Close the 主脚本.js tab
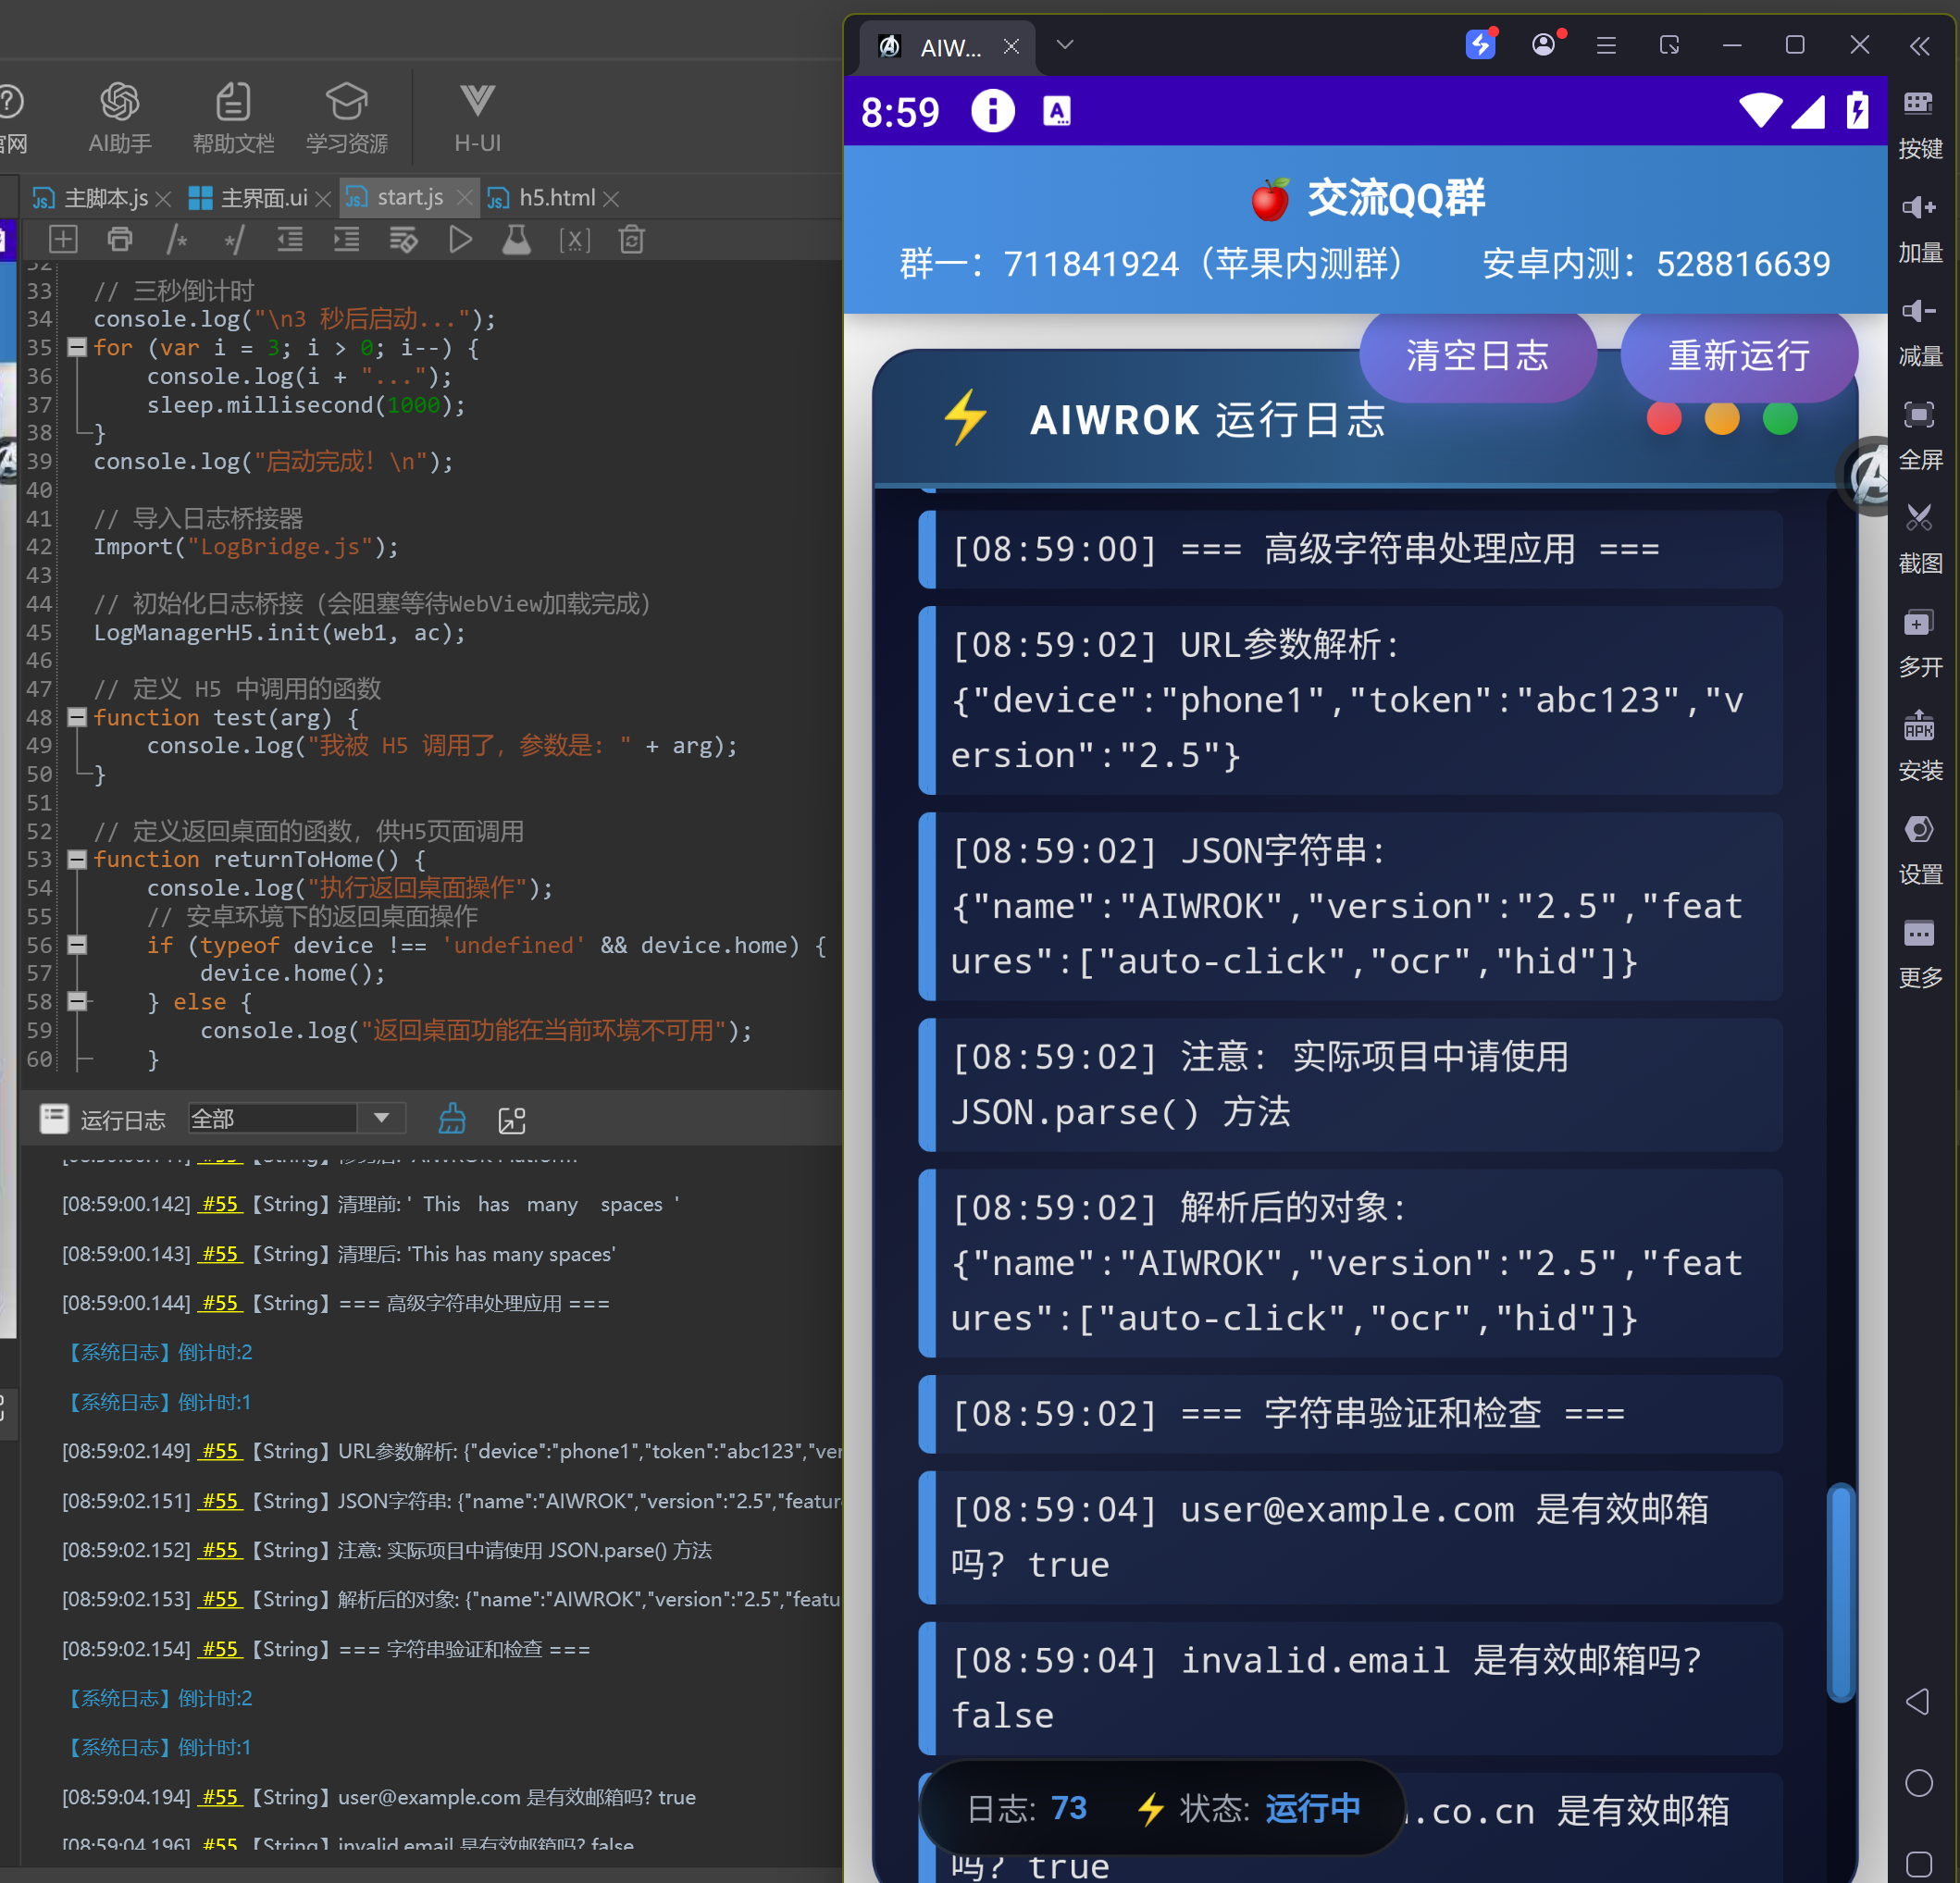 pos(165,199)
